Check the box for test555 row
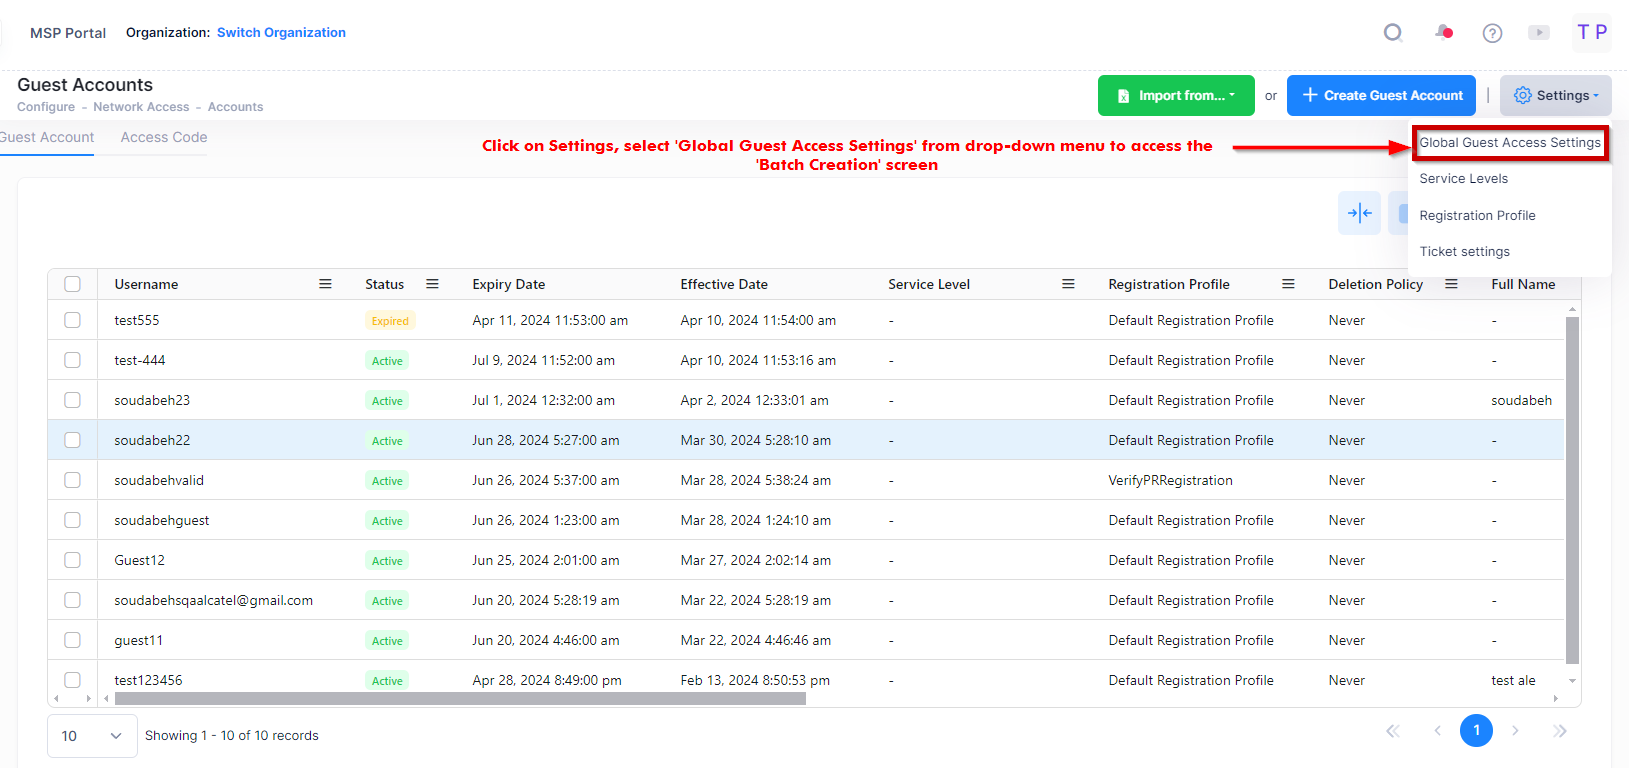 tap(73, 320)
